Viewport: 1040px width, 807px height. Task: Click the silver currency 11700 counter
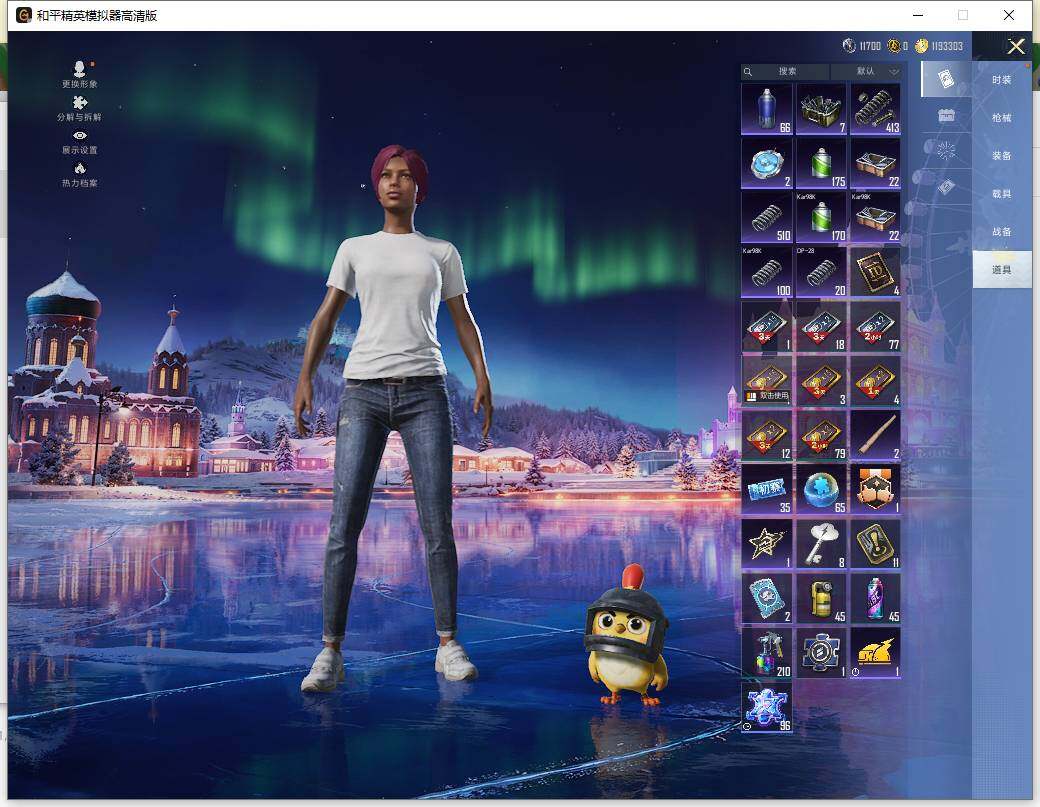tap(862, 46)
